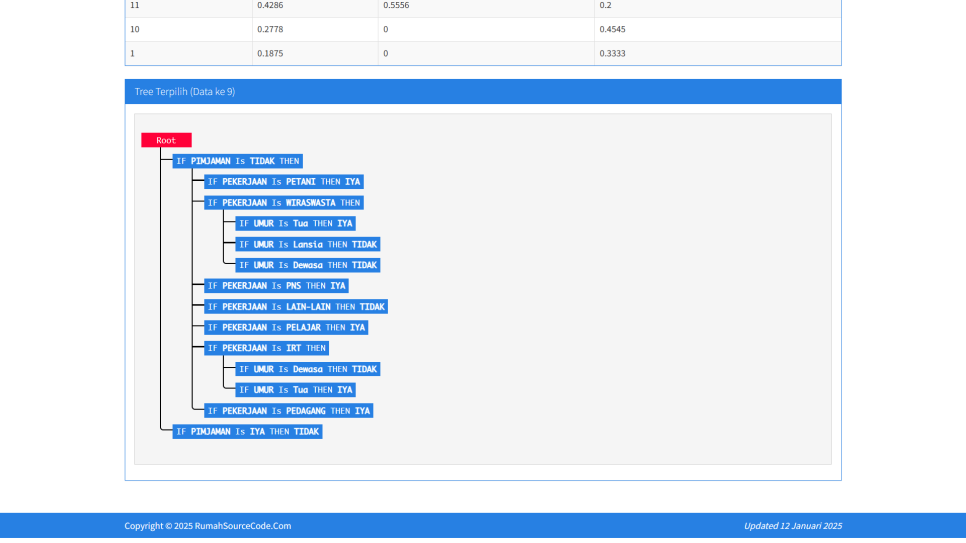Click UMUR Is Lansia THEN TIDAK node
Image resolution: width=966 pixels, height=543 pixels.
(x=308, y=244)
